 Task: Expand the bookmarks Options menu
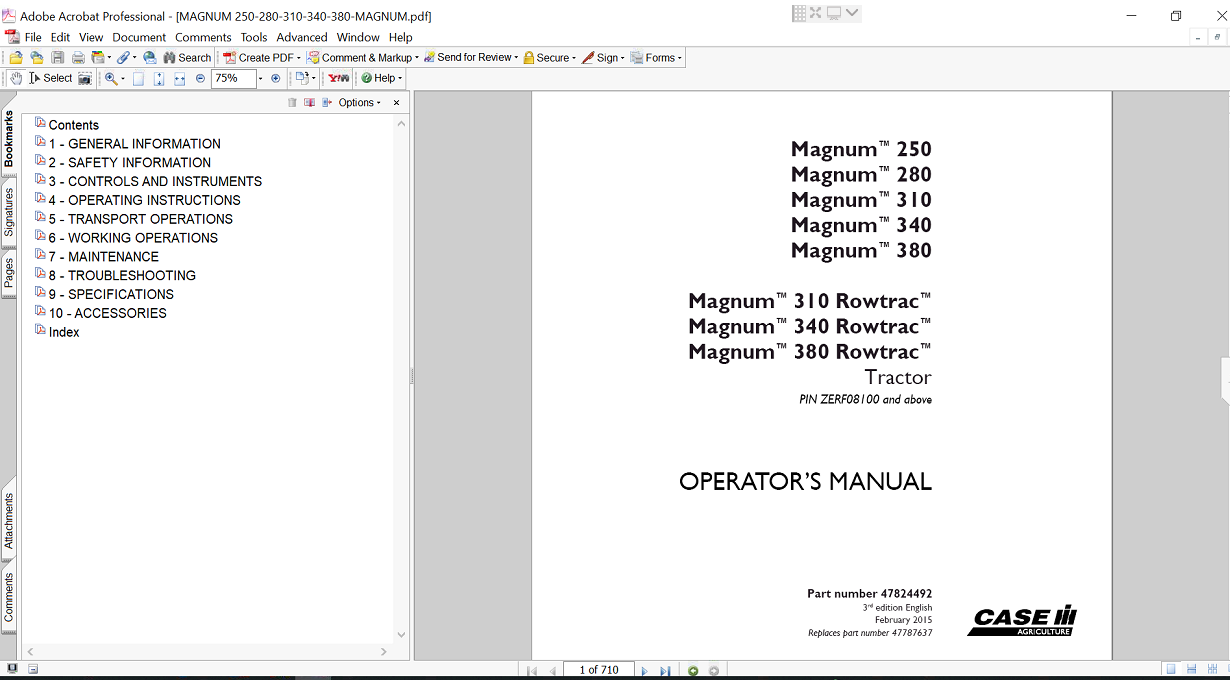pyautogui.click(x=359, y=103)
